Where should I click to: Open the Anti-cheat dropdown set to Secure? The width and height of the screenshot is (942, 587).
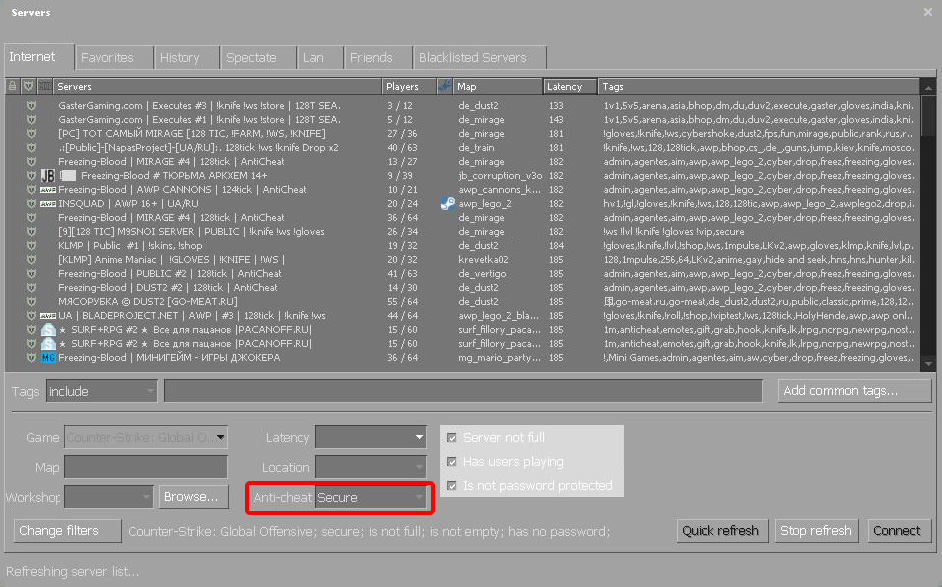coord(371,497)
